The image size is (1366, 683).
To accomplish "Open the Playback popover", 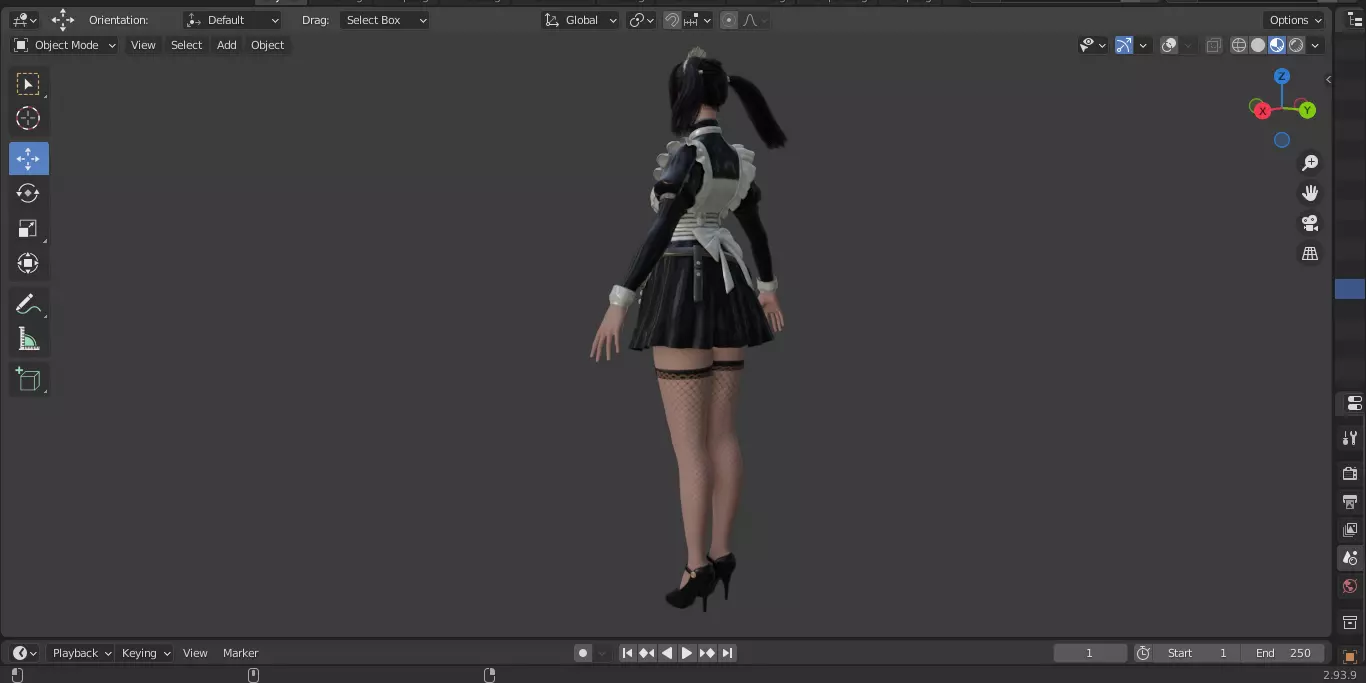I will pyautogui.click(x=81, y=653).
